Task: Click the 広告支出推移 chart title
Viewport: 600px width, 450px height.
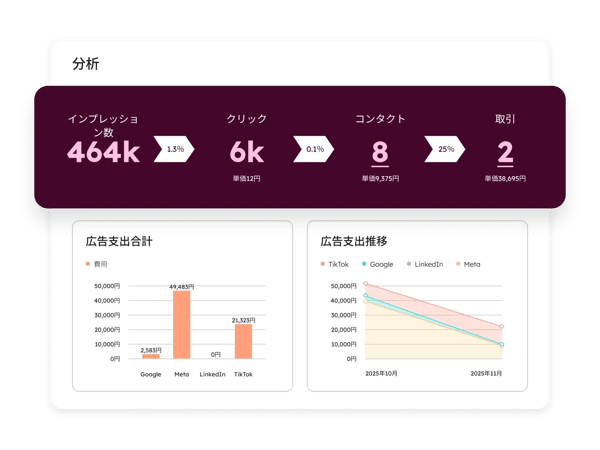Action: click(x=354, y=241)
